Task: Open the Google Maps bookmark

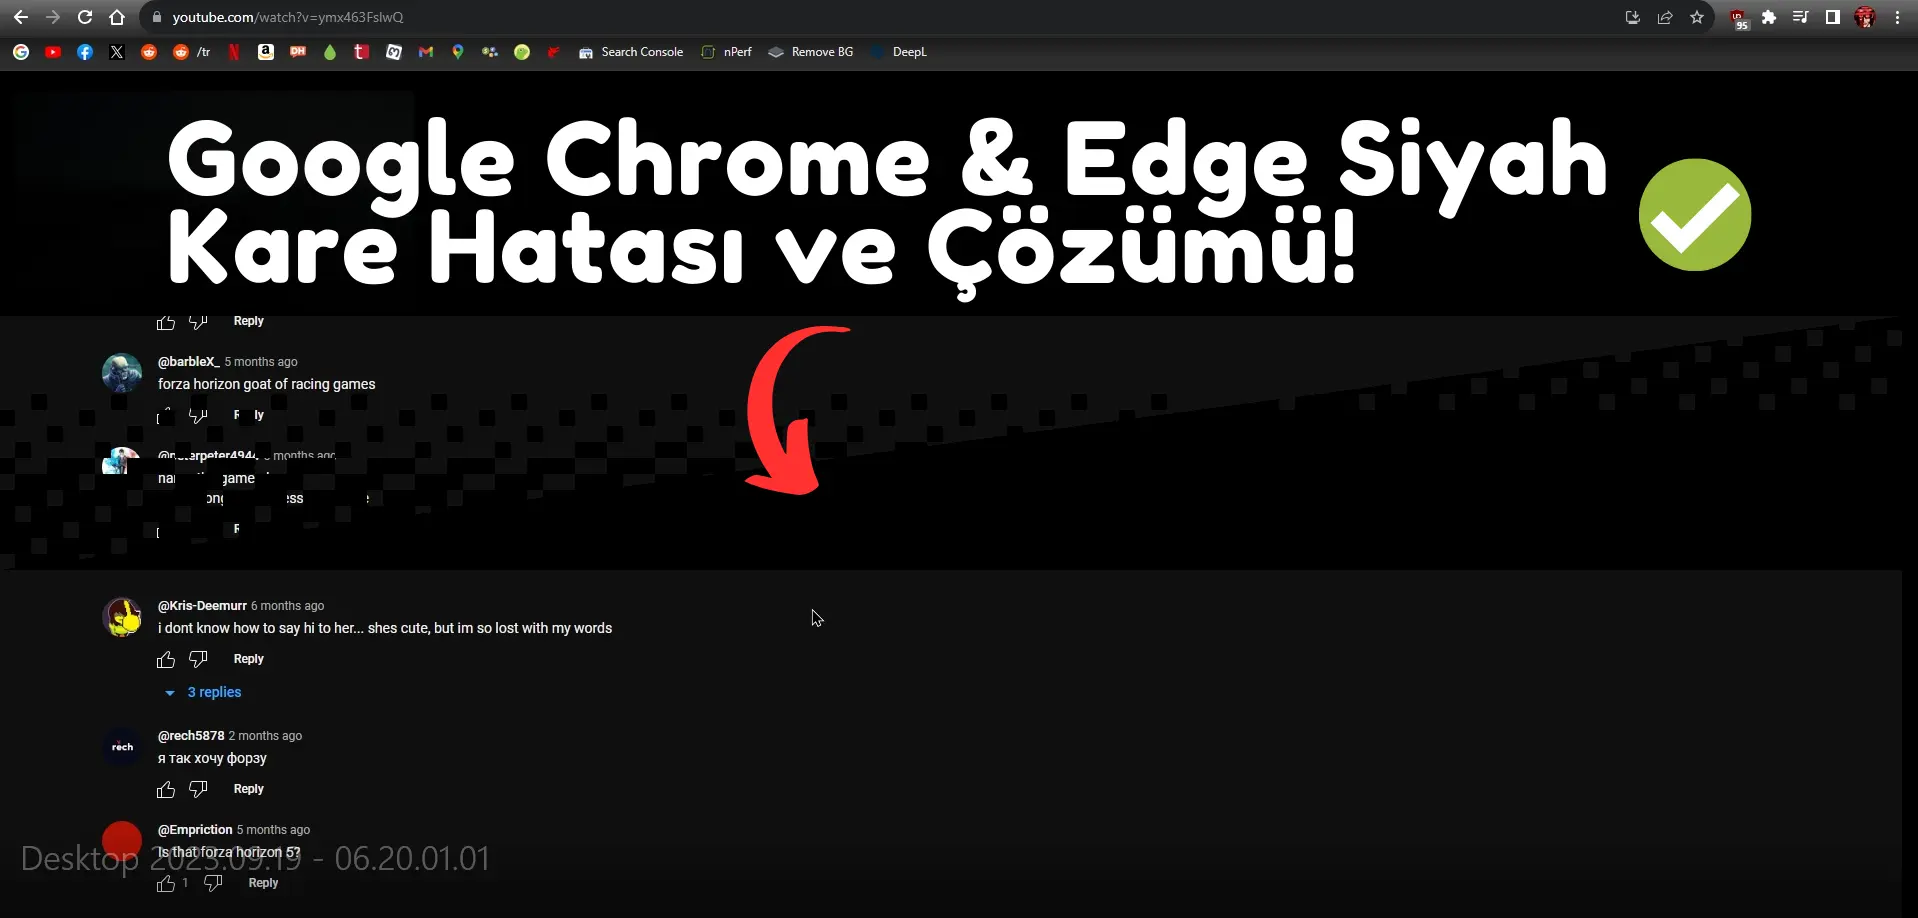Action: [x=458, y=52]
